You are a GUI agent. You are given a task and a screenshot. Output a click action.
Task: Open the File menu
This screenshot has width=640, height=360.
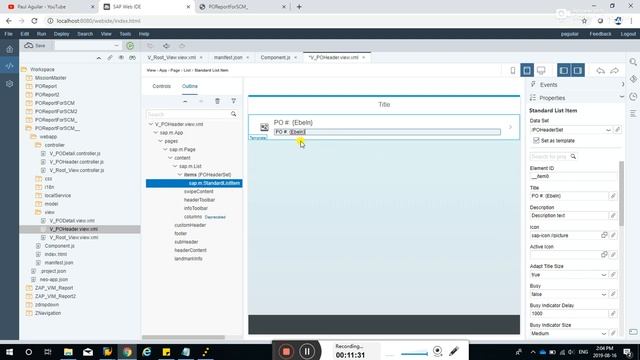pos(8,34)
